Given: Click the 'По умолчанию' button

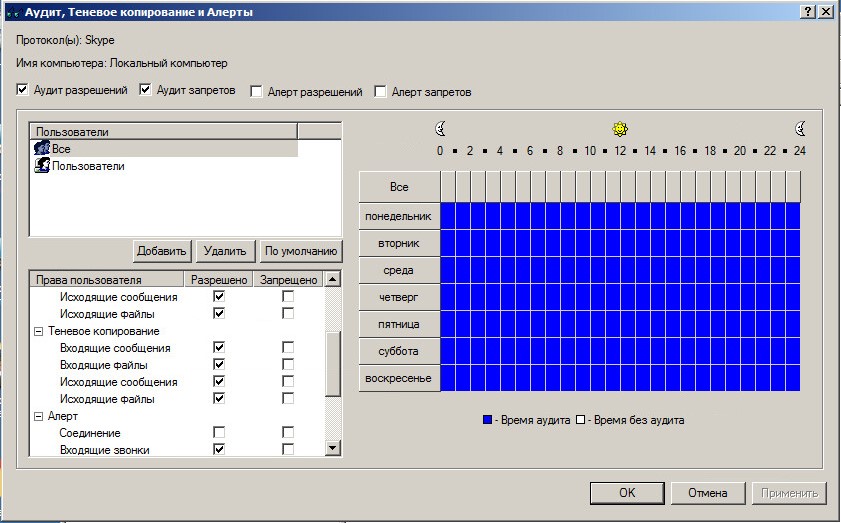Looking at the screenshot, I should click(x=301, y=251).
